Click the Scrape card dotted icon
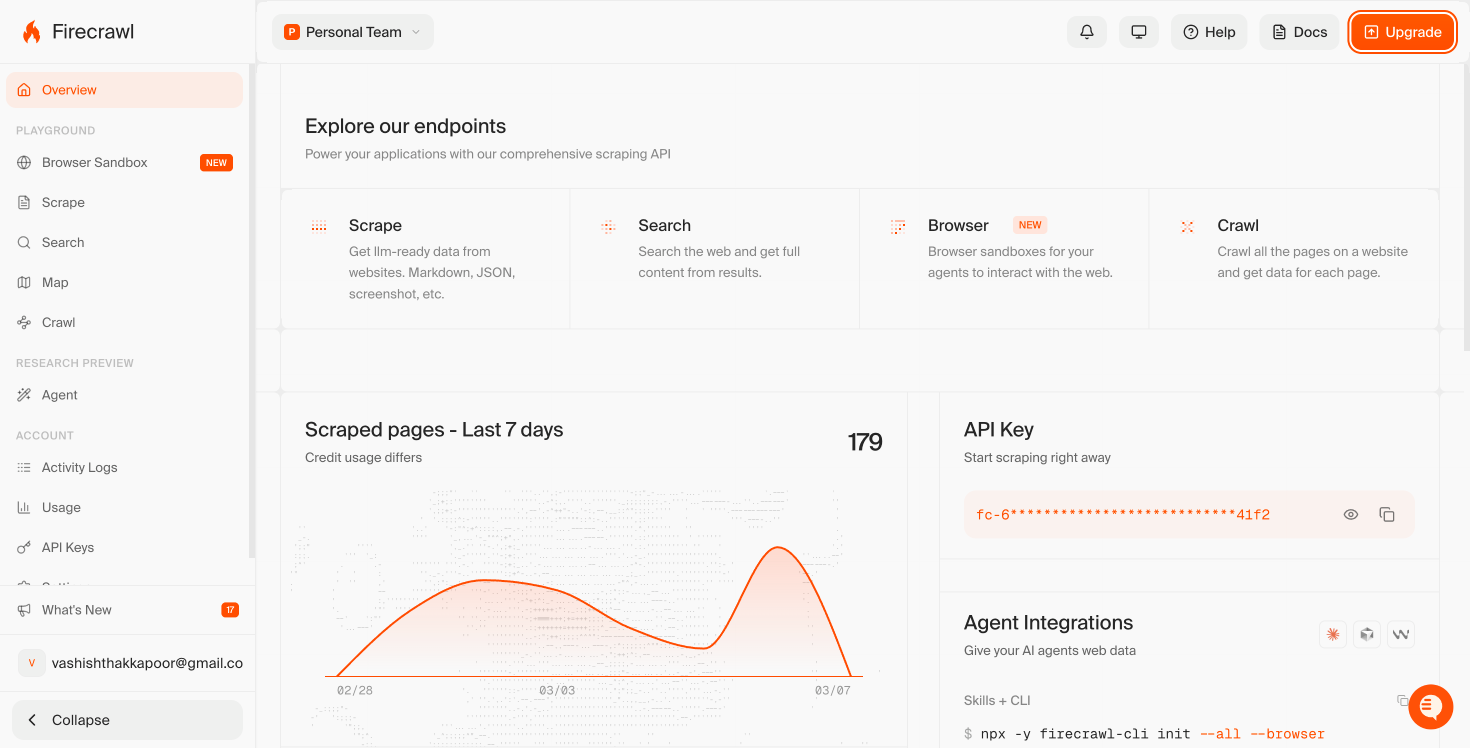 point(319,227)
